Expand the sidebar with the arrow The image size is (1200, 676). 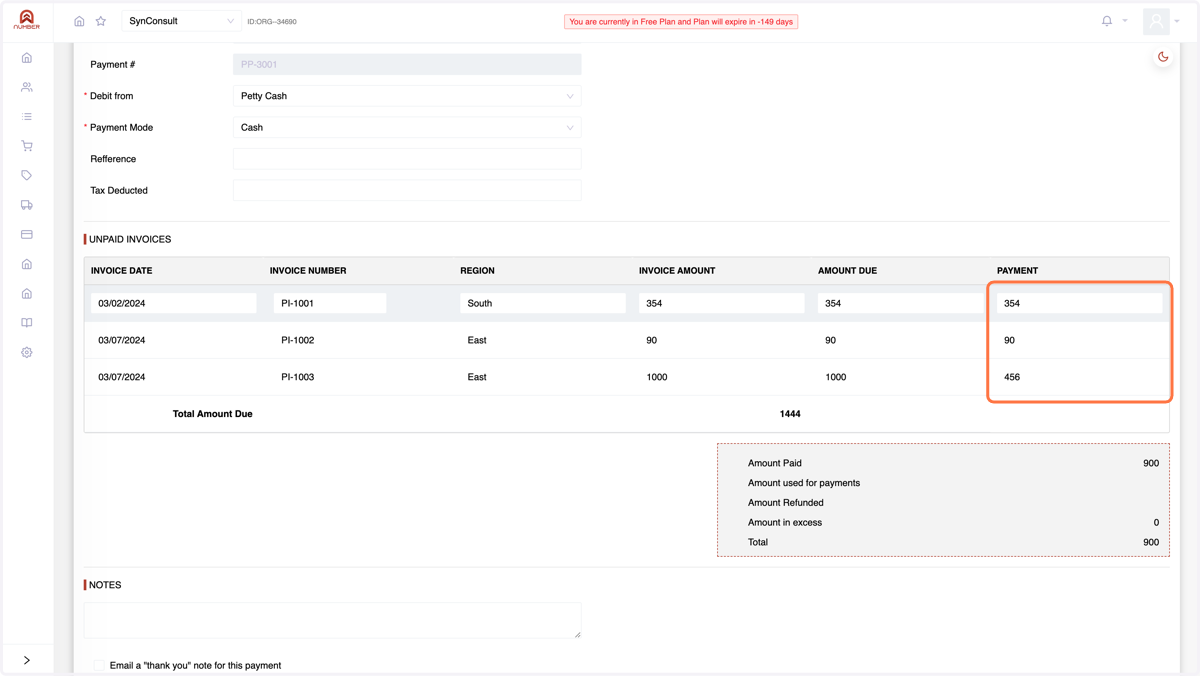coord(27,660)
